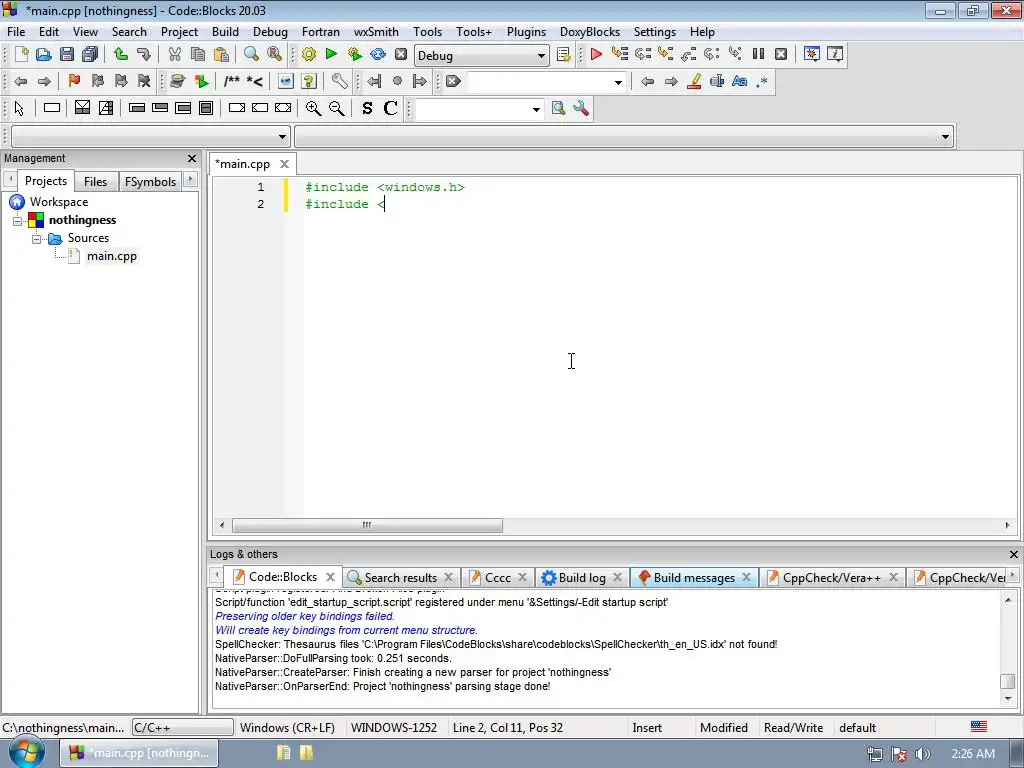Click the 2:26 AM system clock
This screenshot has width=1024, height=768.
[x=973, y=754]
